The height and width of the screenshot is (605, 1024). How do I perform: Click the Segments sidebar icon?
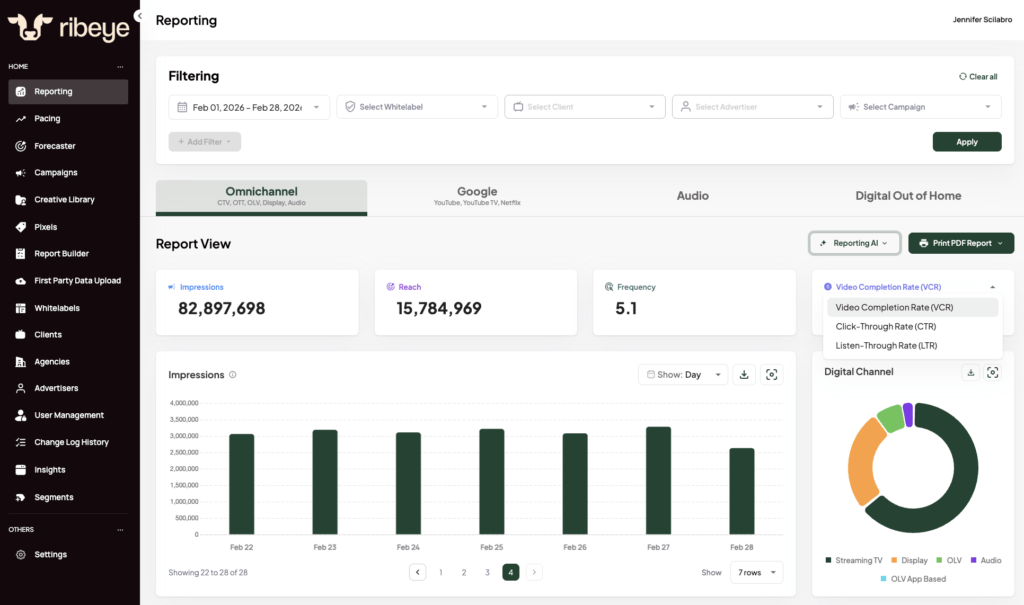pos(21,497)
